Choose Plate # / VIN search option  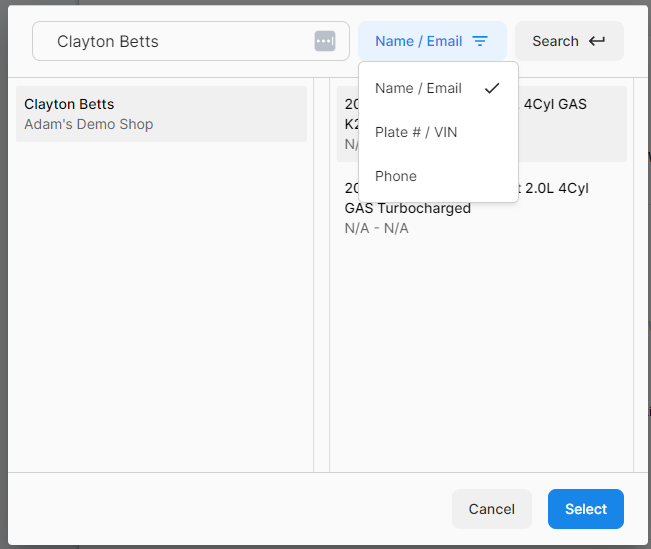[438, 132]
